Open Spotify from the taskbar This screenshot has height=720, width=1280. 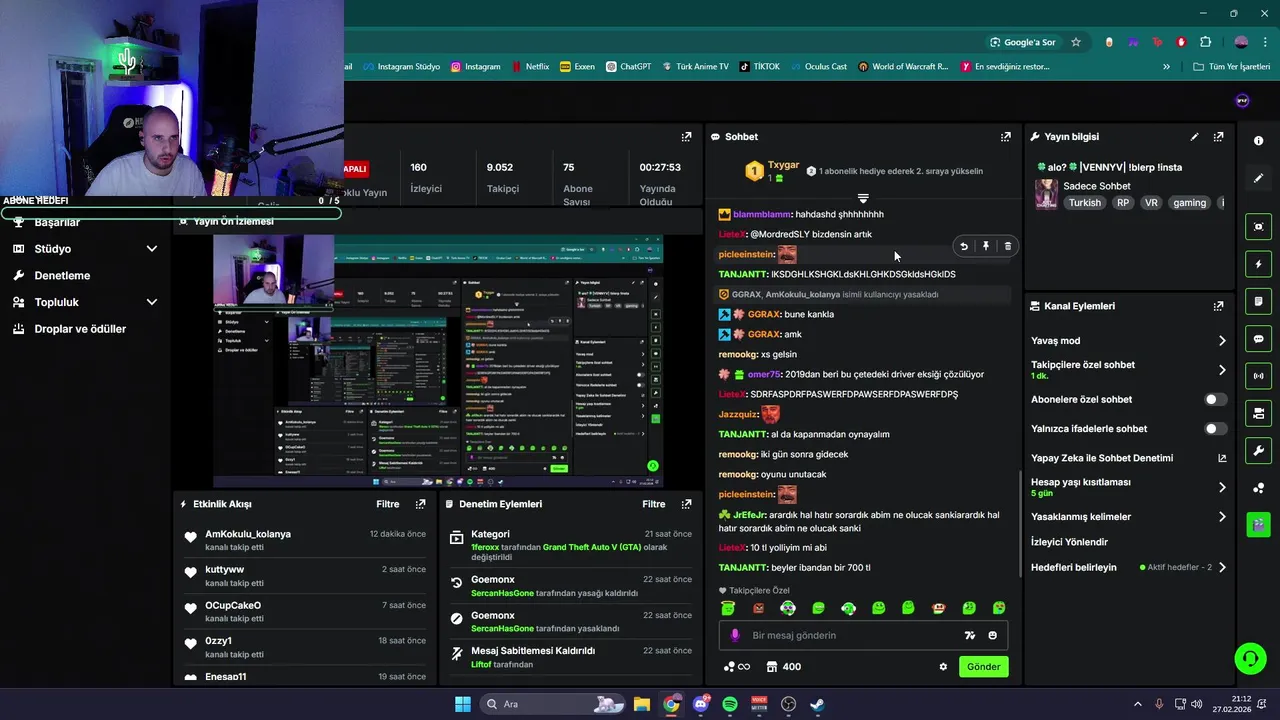(x=730, y=704)
